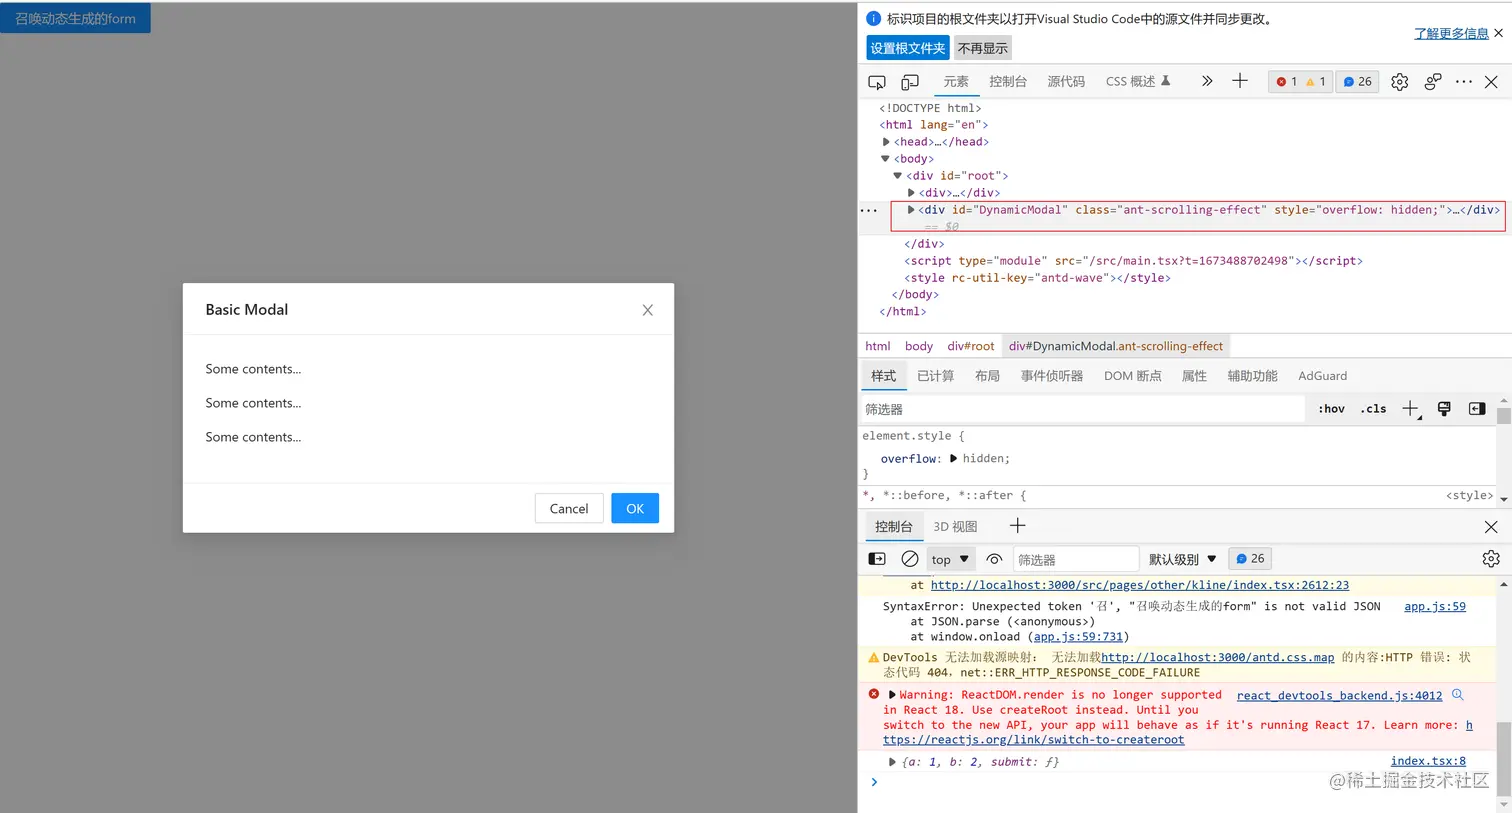Focus the styles 筛选器 filter field
The image size is (1512, 813).
pos(1082,409)
